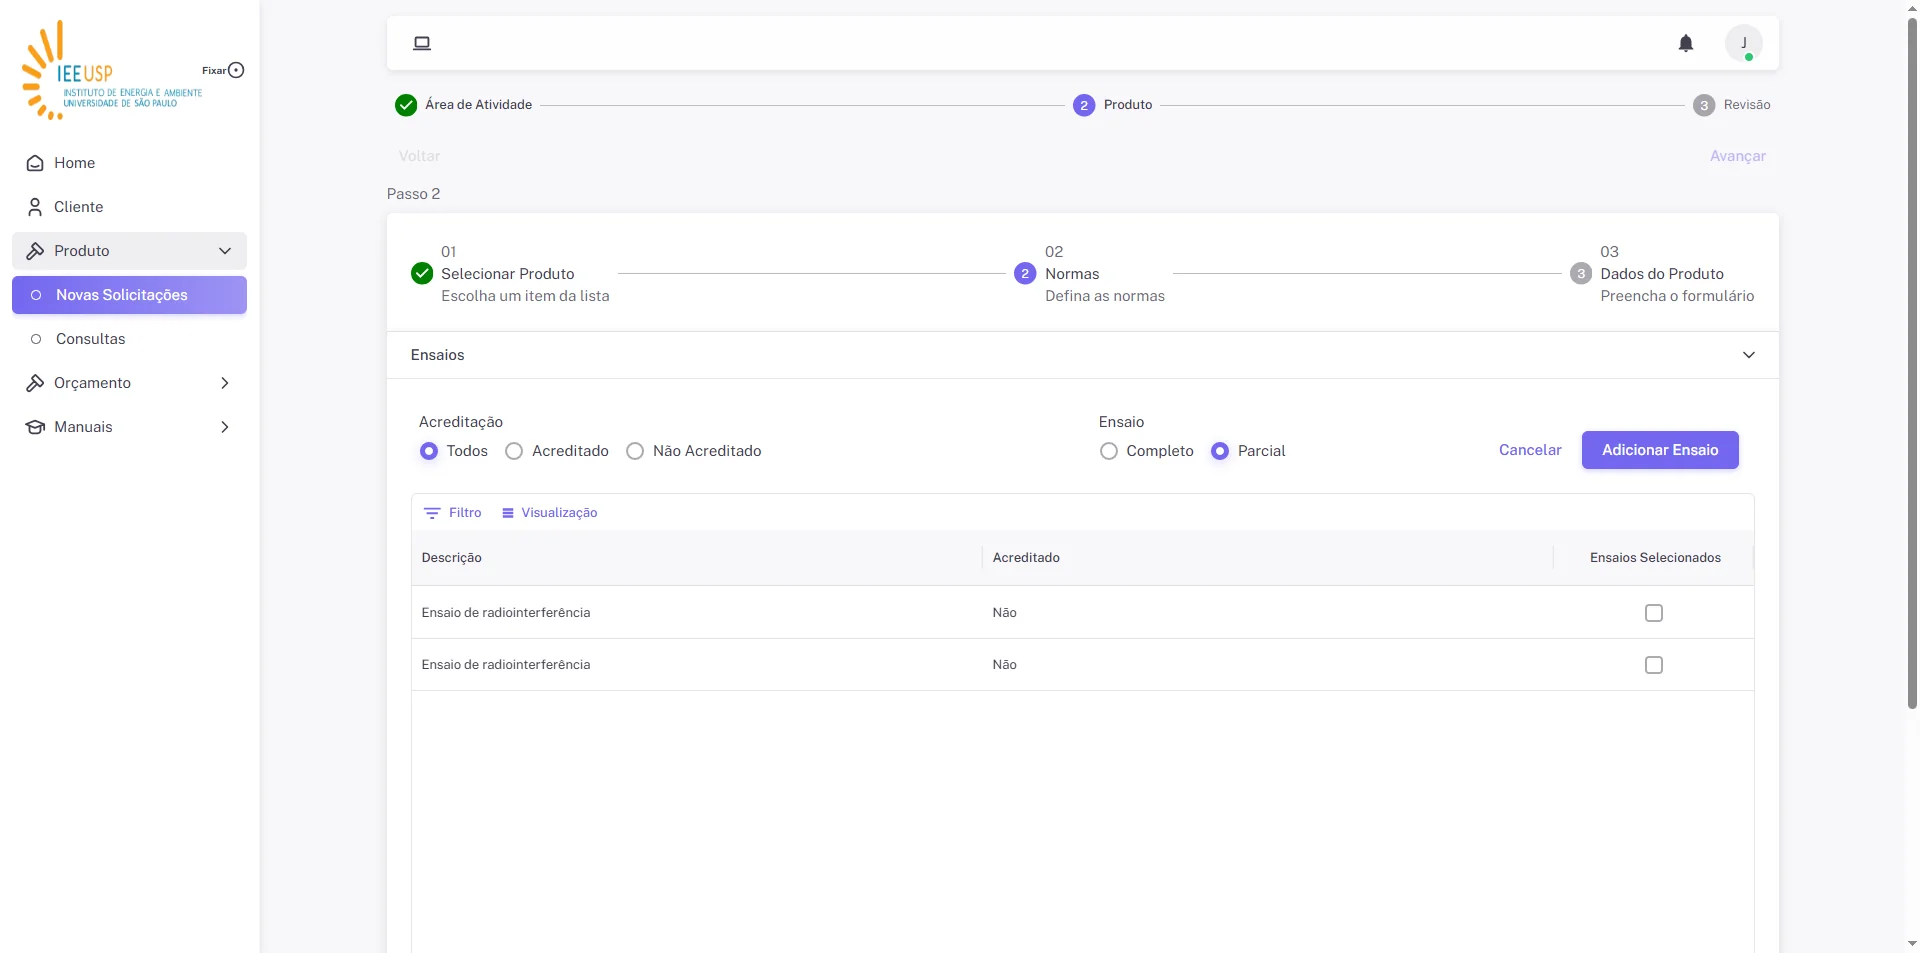Click the Filtro filter icon
This screenshot has height=953, width=1920.
pyautogui.click(x=432, y=513)
